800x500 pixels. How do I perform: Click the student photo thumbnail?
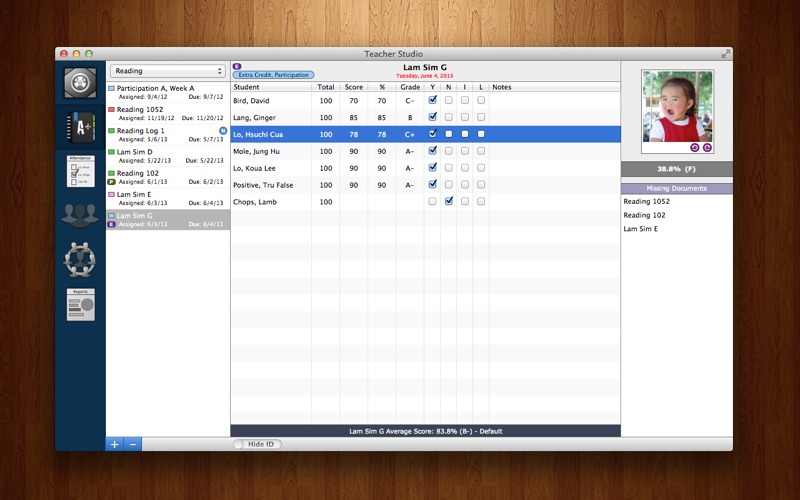pos(676,106)
